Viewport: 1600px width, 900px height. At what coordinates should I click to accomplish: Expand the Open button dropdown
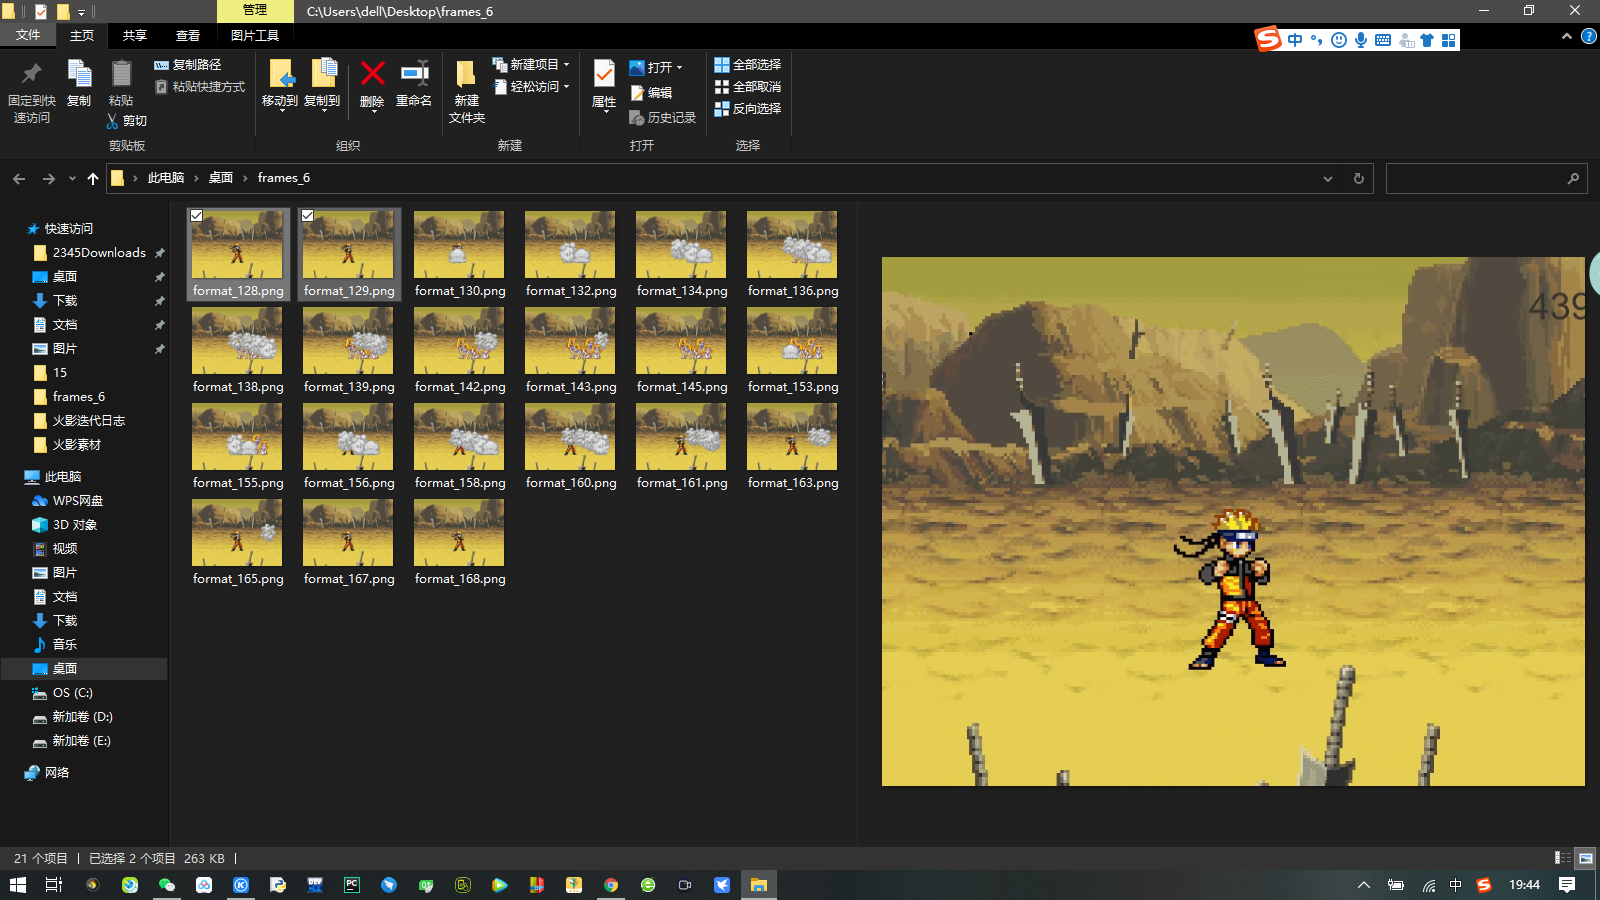pos(679,68)
